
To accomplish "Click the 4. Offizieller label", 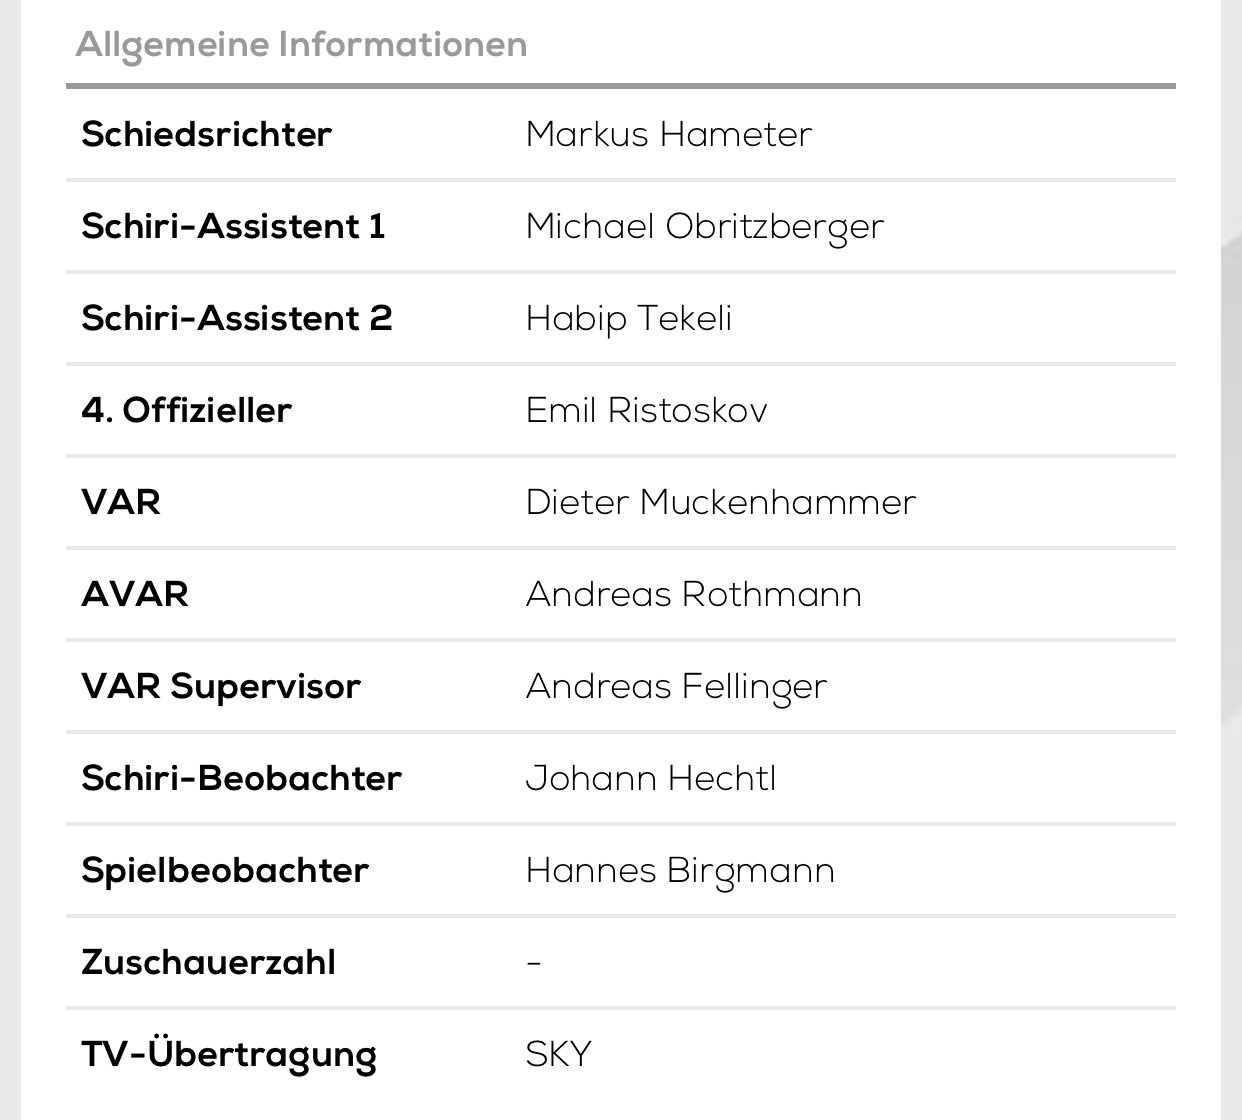I will pyautogui.click(x=186, y=410).
